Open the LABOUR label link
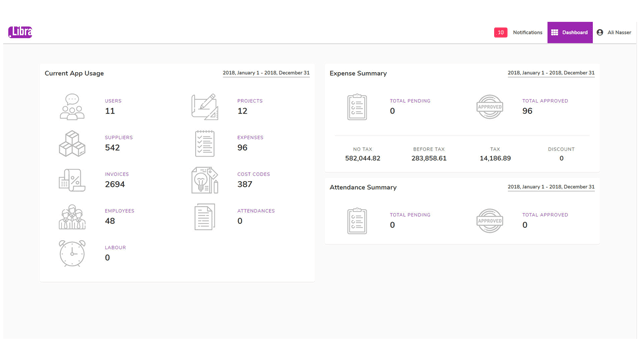The image size is (640, 360). point(115,247)
